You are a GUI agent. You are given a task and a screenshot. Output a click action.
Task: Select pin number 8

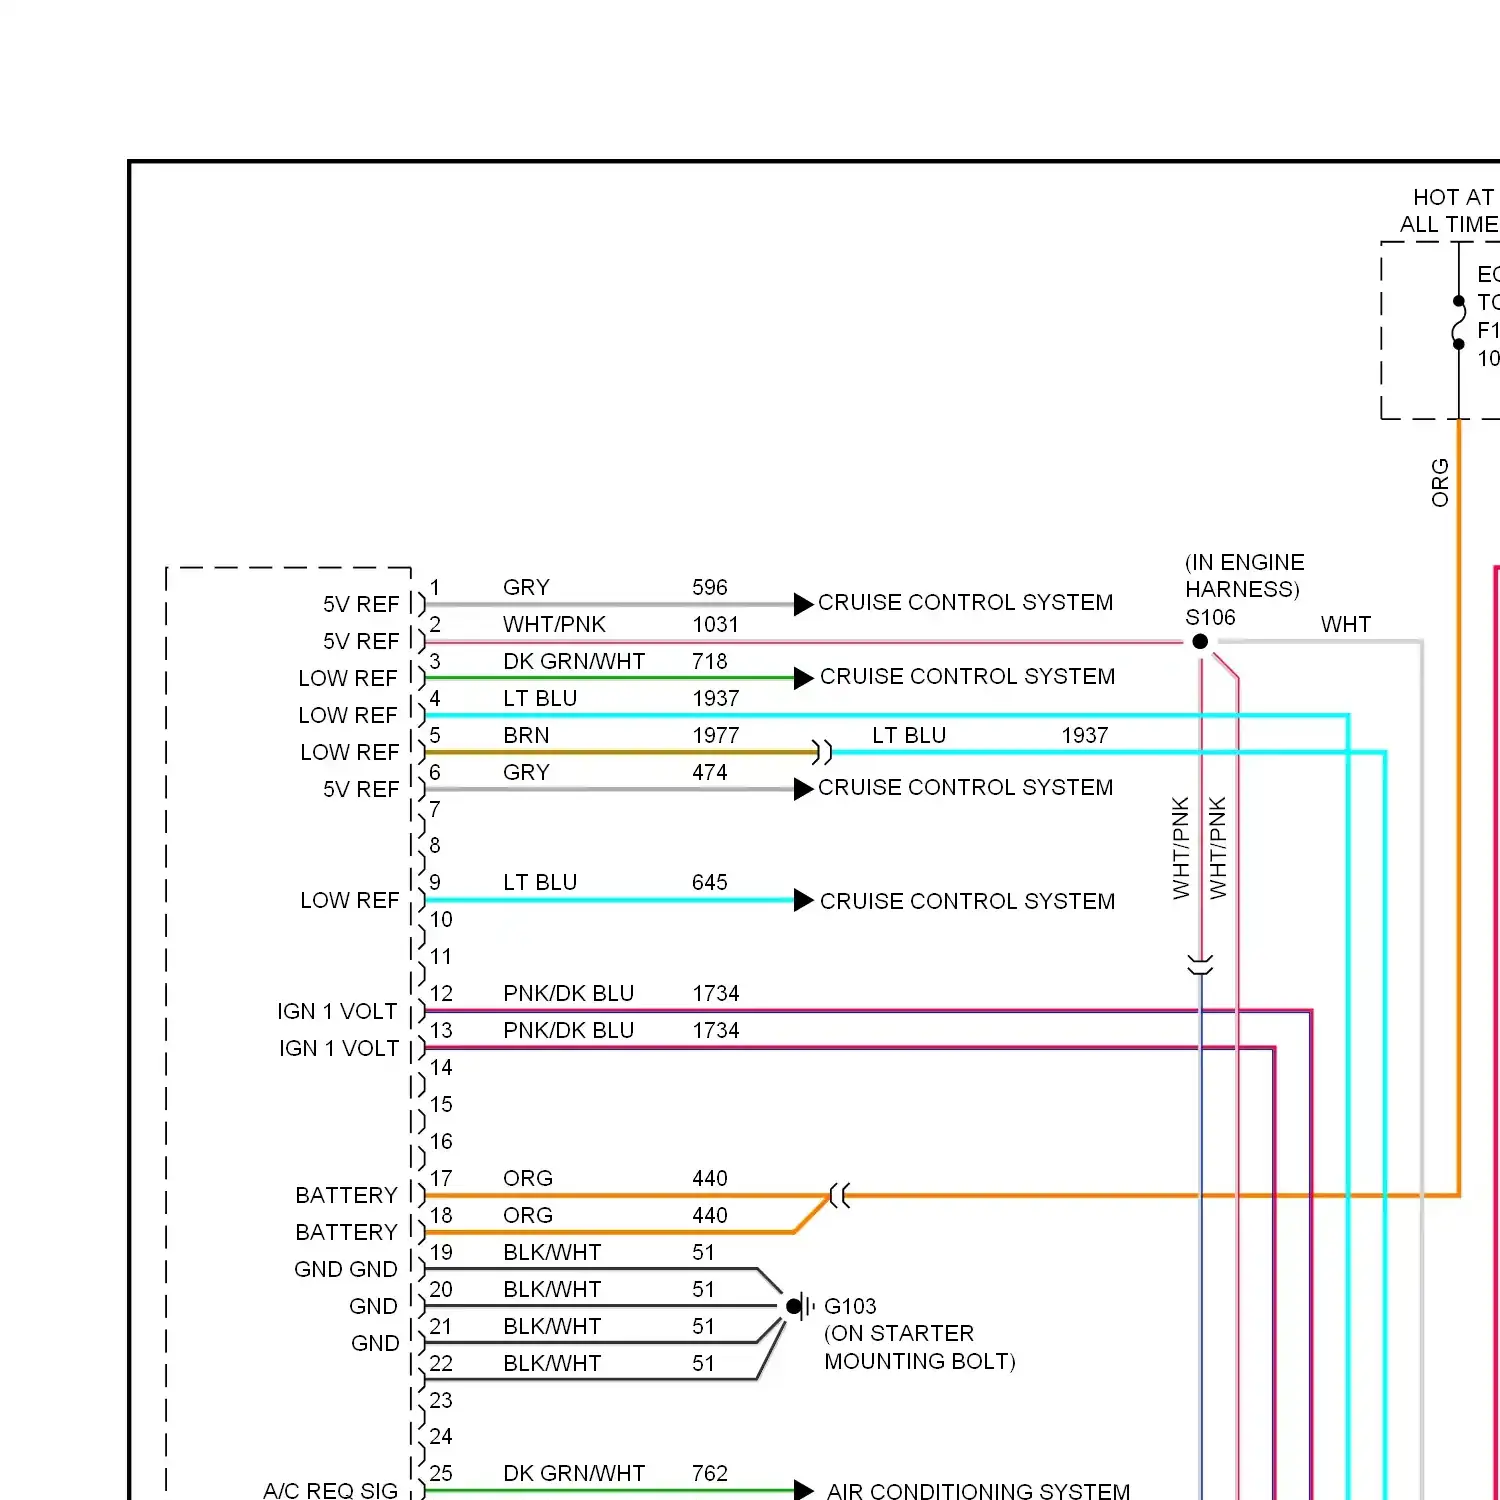(435, 846)
